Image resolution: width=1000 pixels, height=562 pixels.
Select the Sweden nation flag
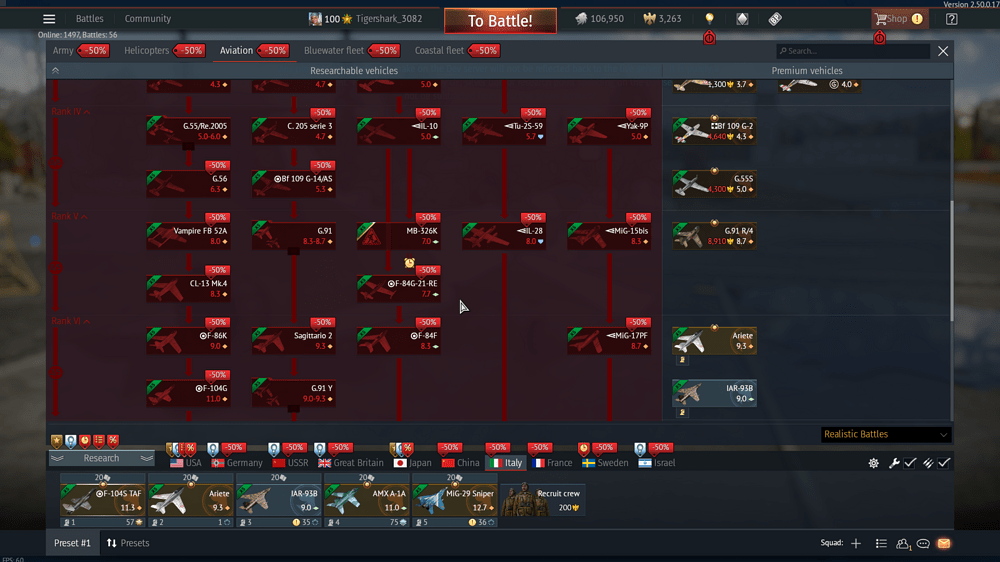coord(605,463)
